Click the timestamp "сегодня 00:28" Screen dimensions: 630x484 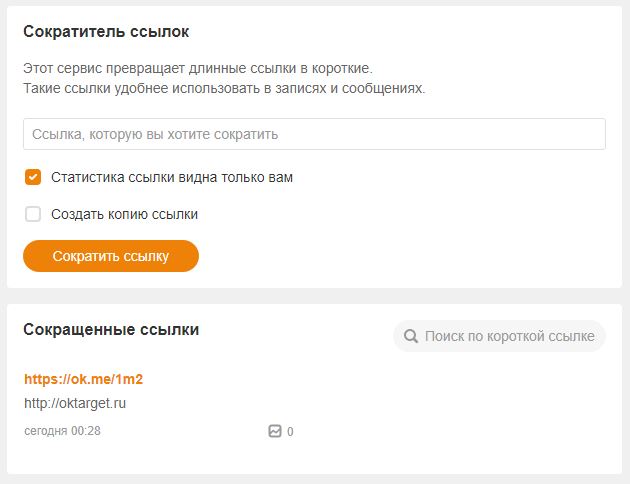pos(62,431)
